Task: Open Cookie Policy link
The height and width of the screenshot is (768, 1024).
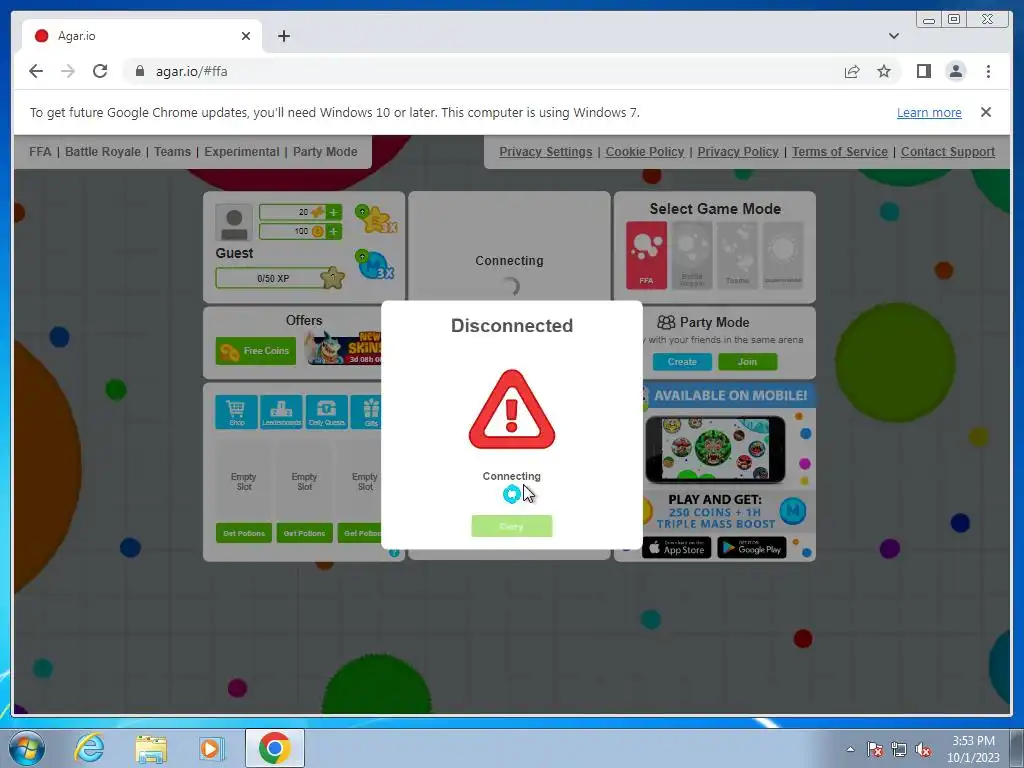Action: 645,152
